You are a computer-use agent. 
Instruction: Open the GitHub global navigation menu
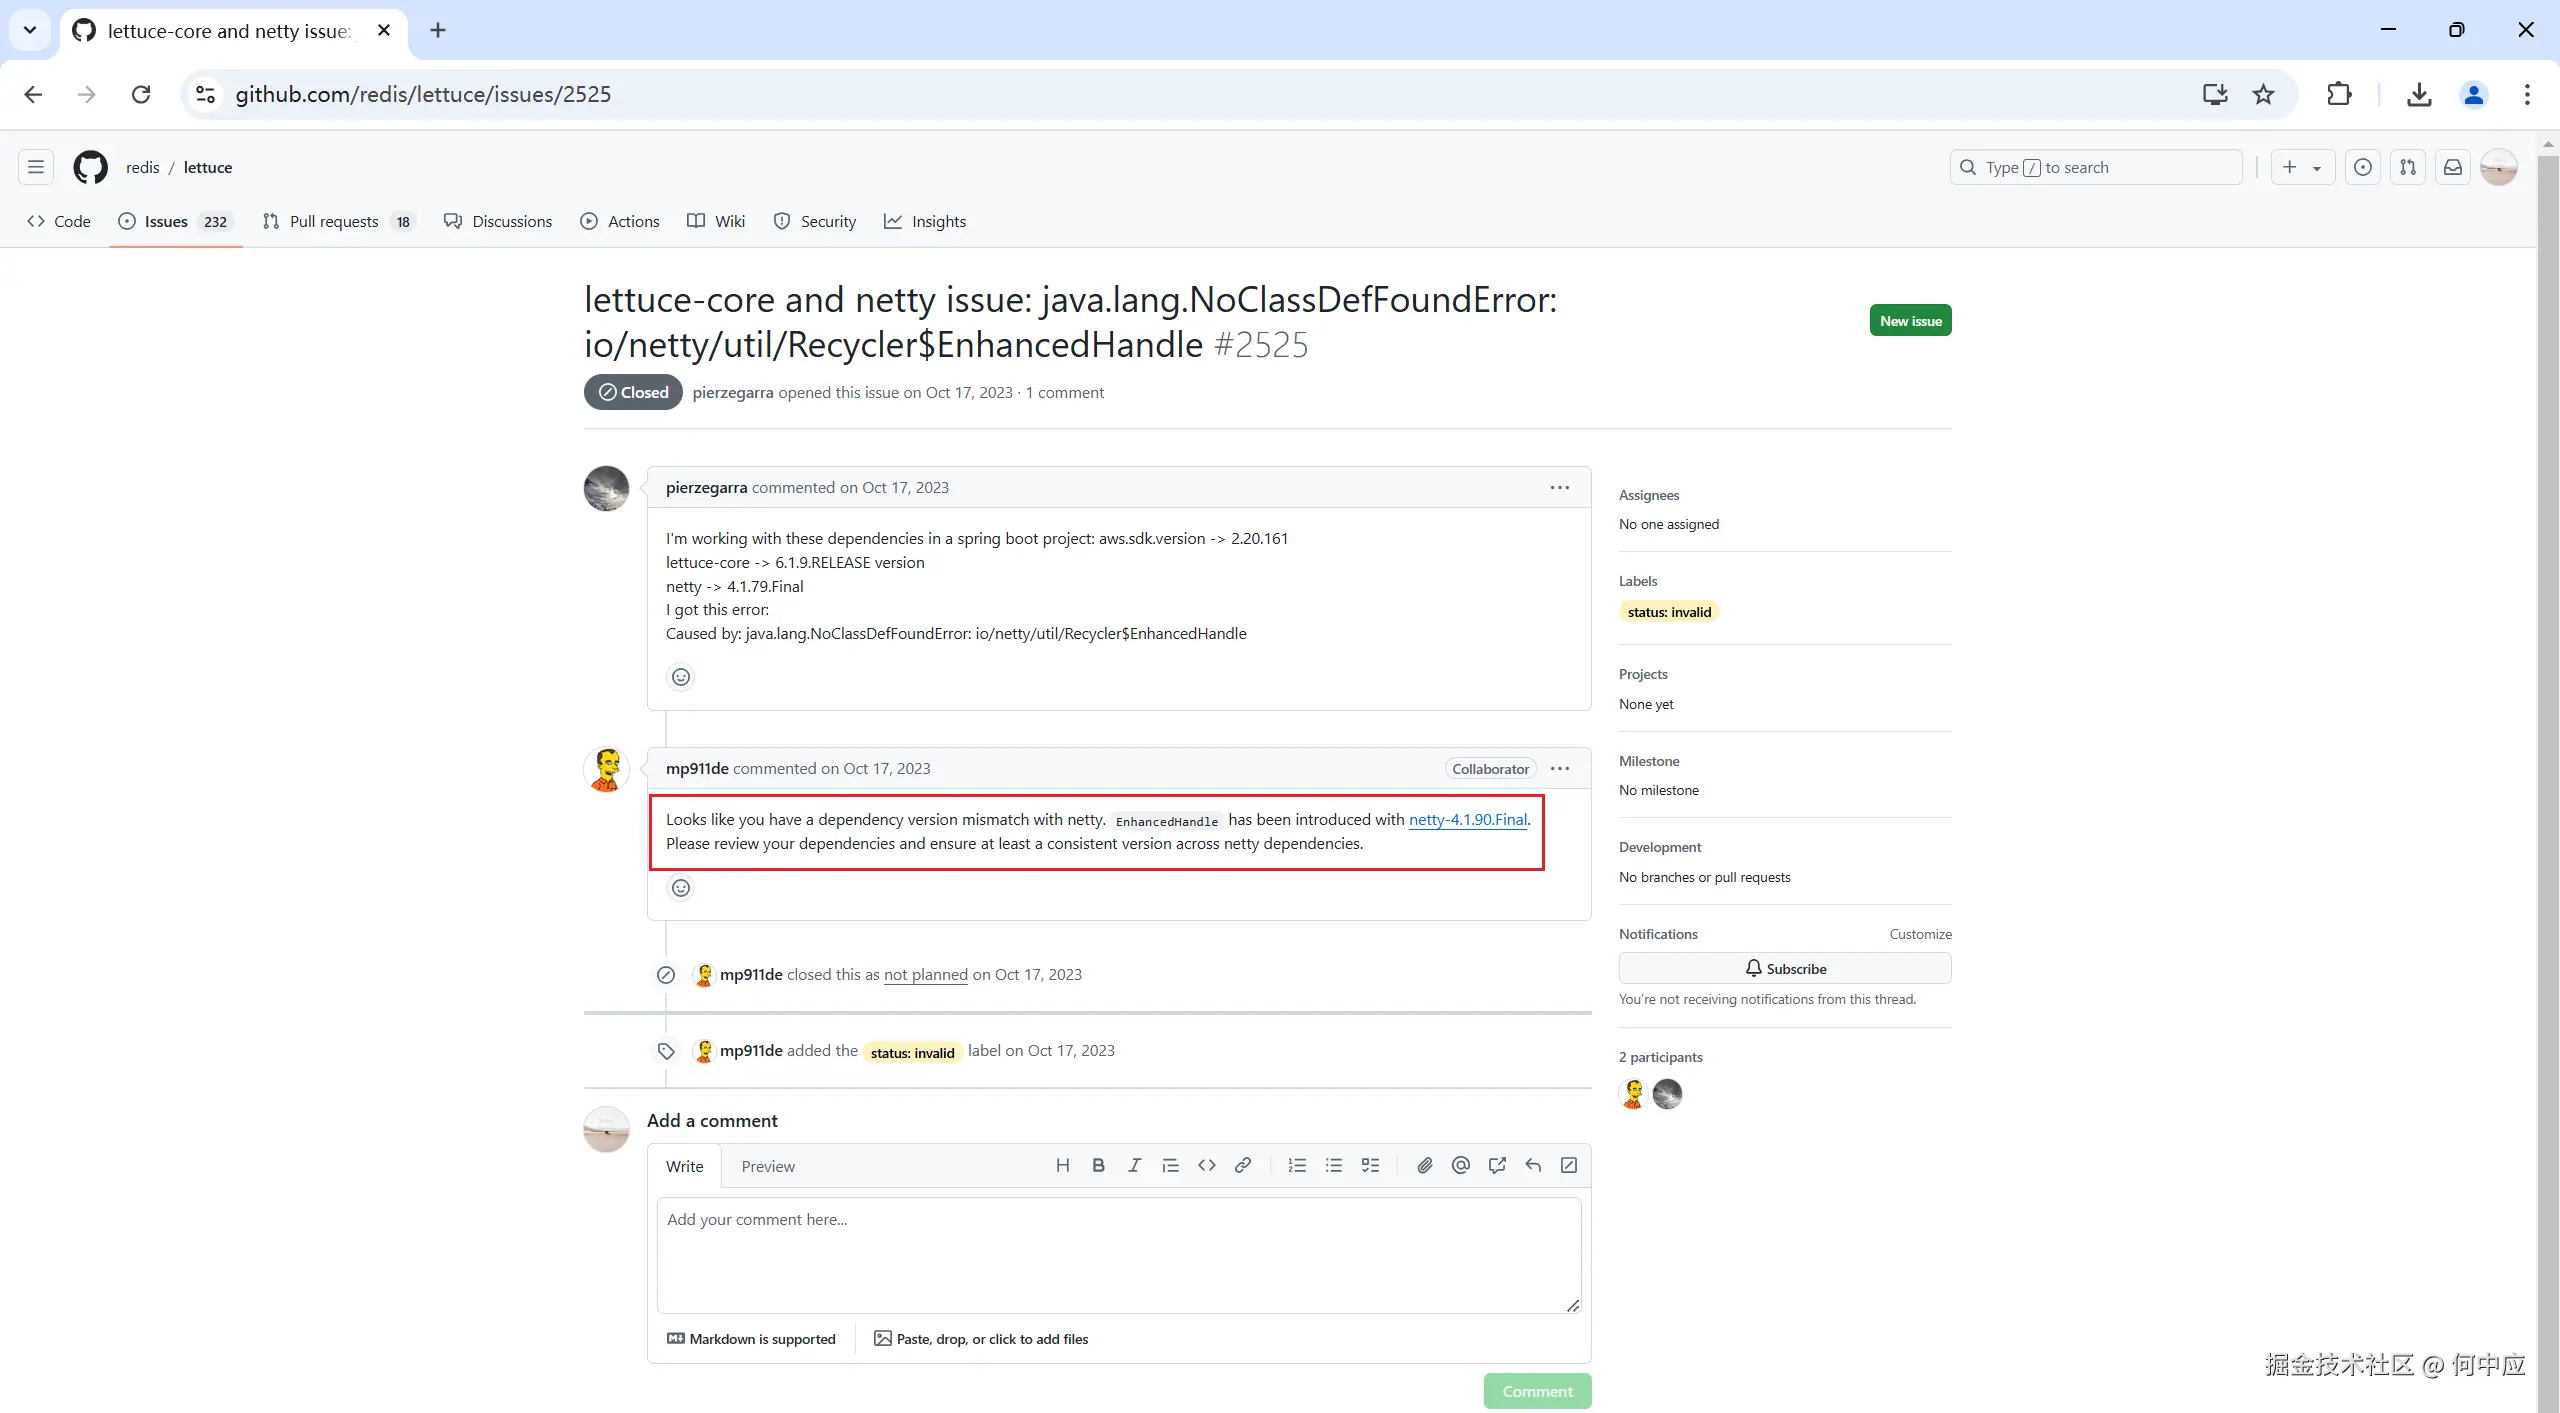click(x=36, y=167)
